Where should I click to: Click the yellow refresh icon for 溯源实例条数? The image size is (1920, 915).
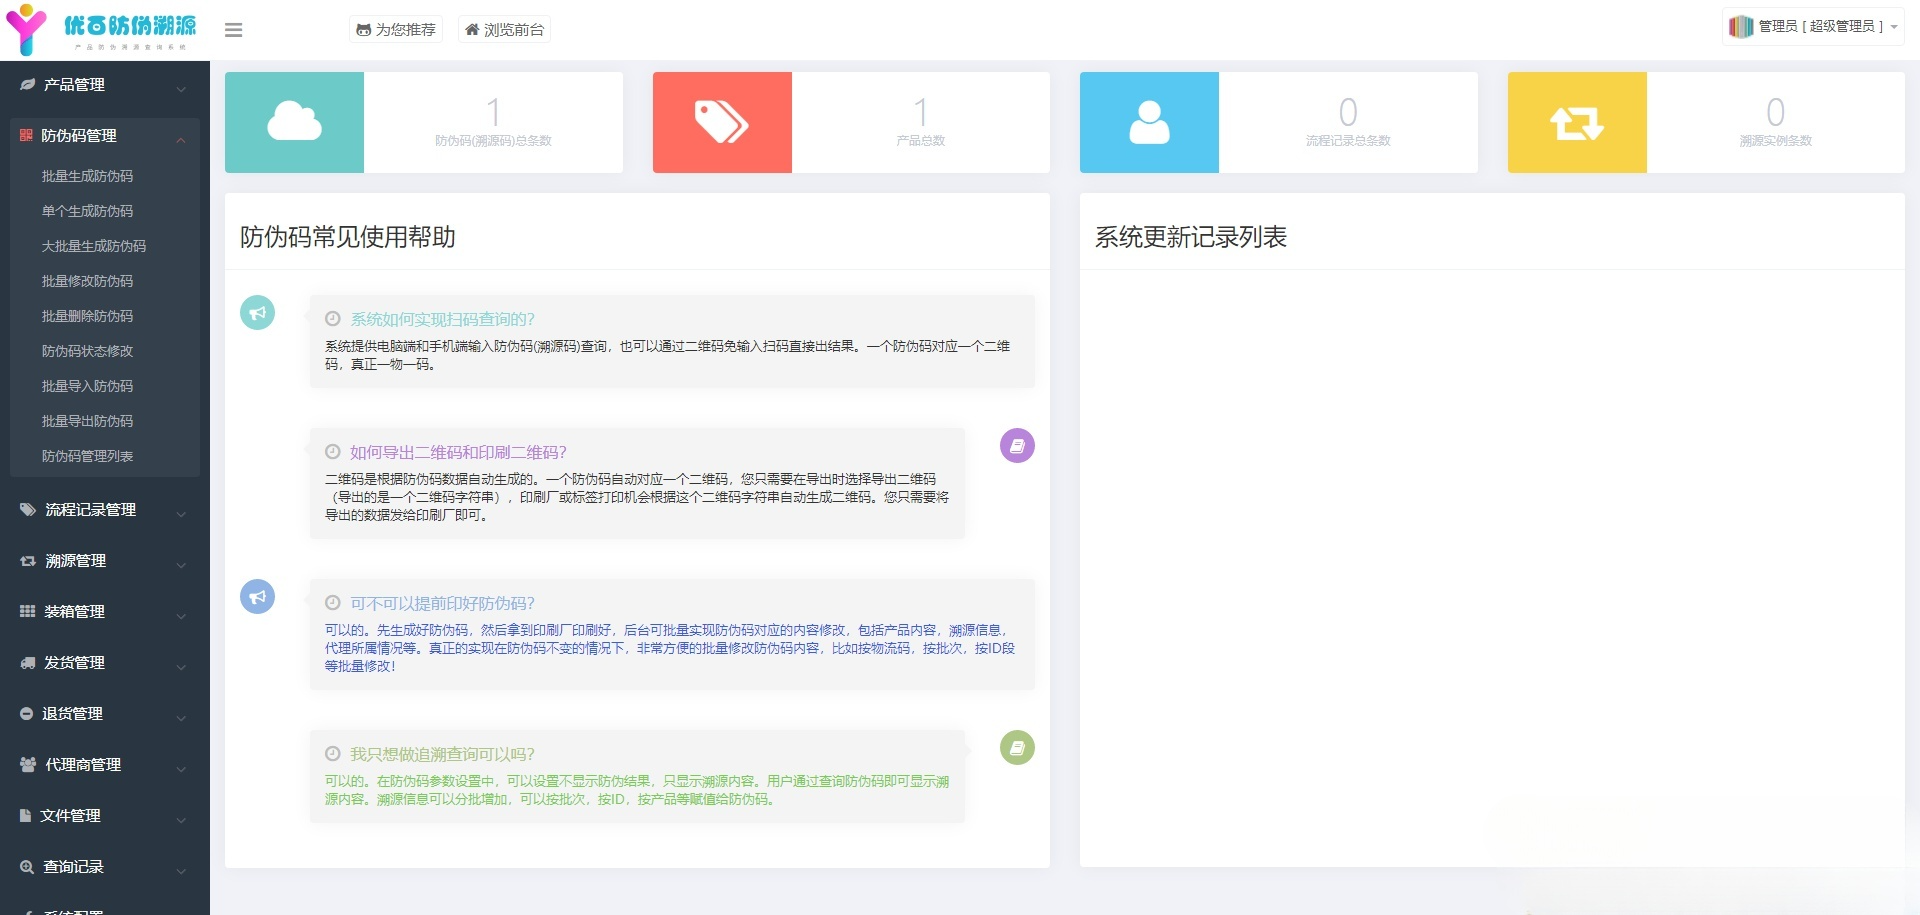click(x=1576, y=122)
